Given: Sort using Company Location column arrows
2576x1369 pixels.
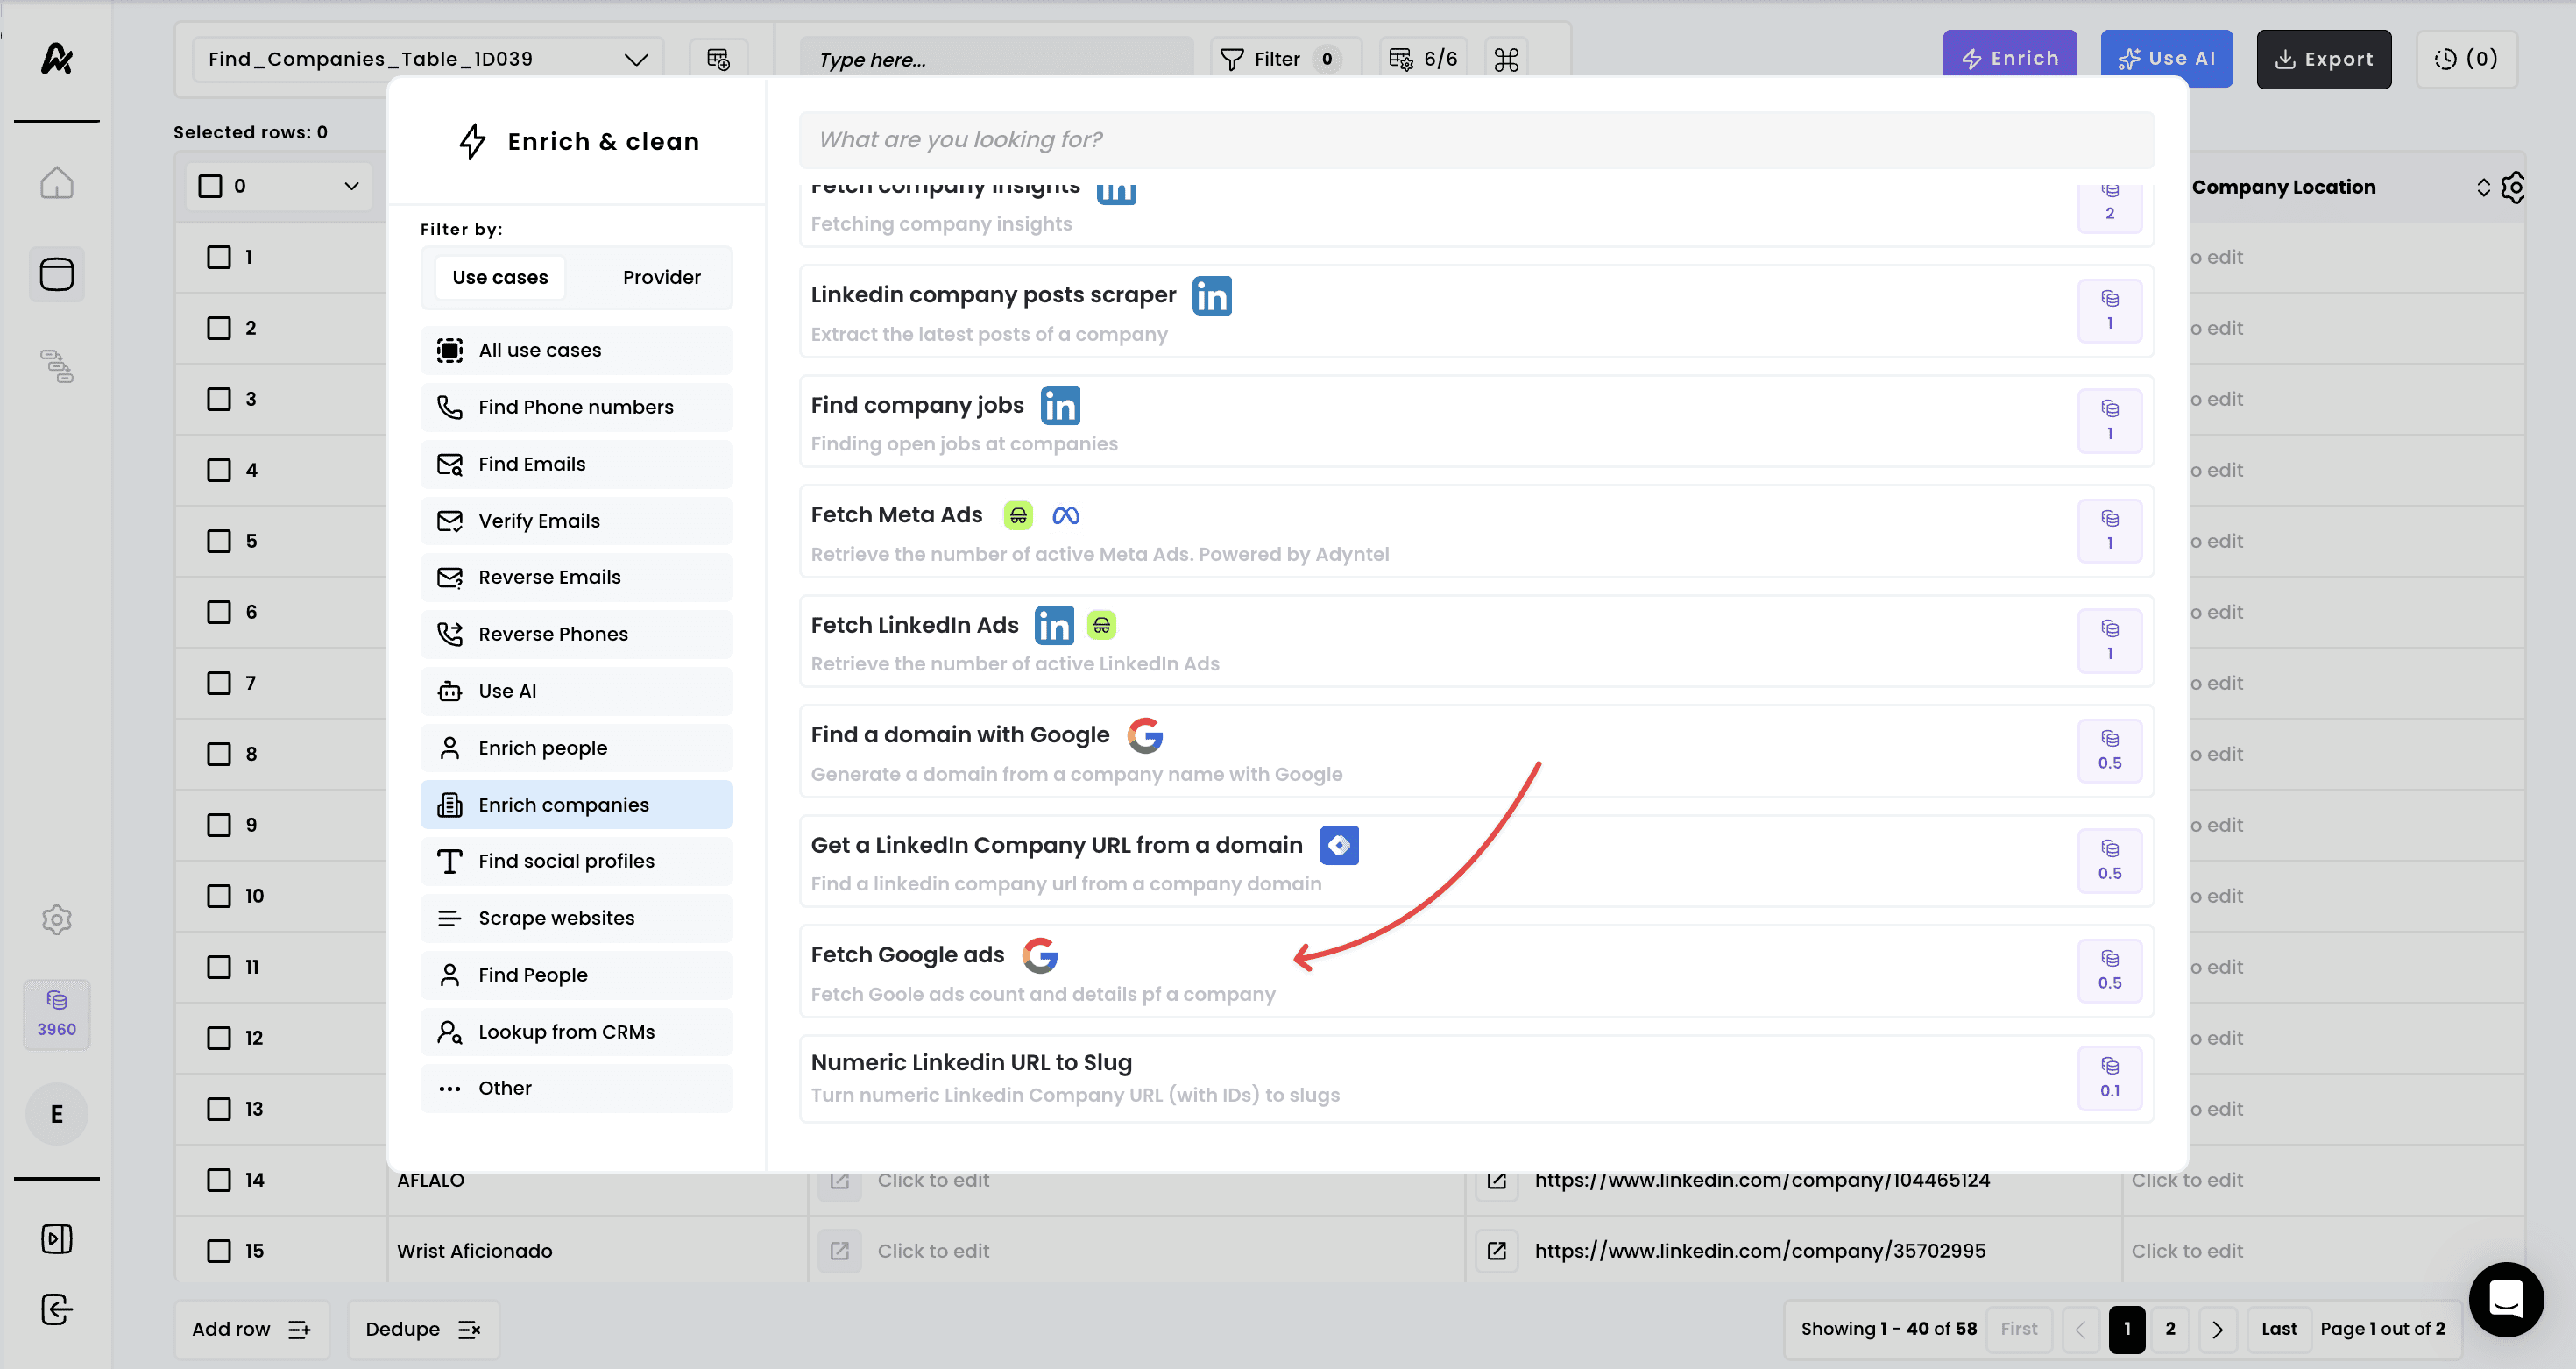Looking at the screenshot, I should tap(2483, 187).
